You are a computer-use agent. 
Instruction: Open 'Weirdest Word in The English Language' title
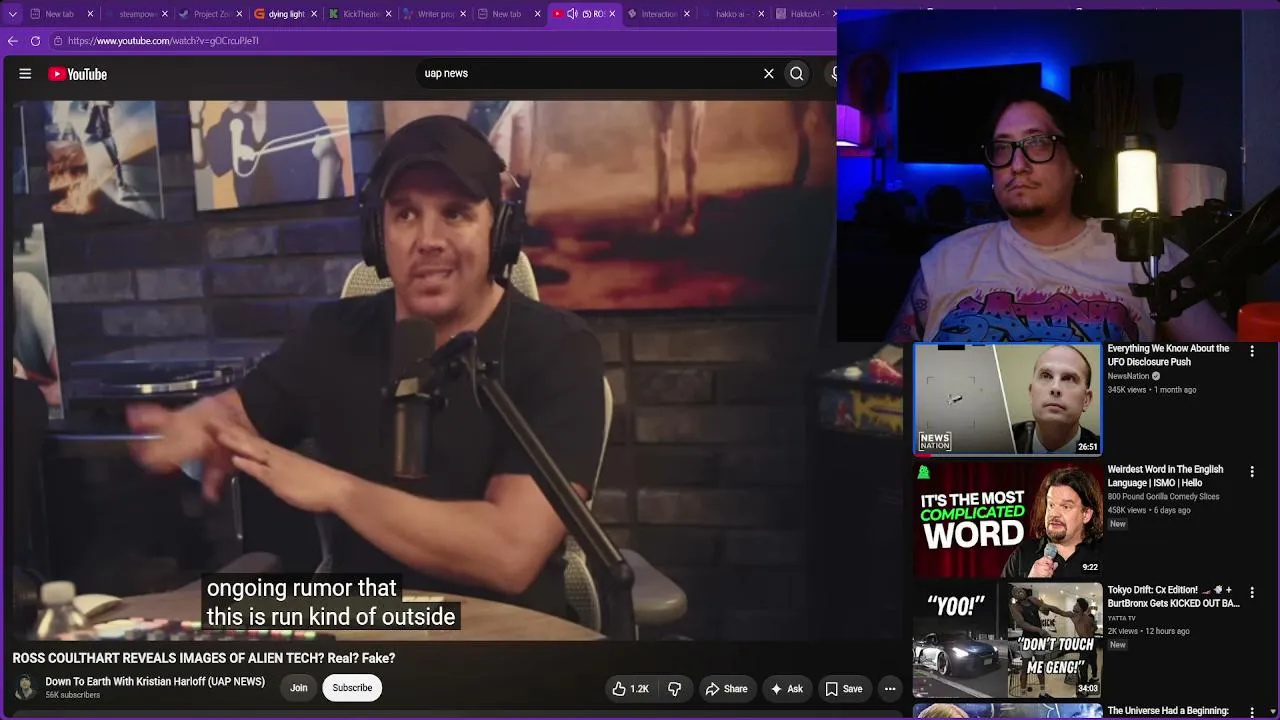click(1165, 476)
